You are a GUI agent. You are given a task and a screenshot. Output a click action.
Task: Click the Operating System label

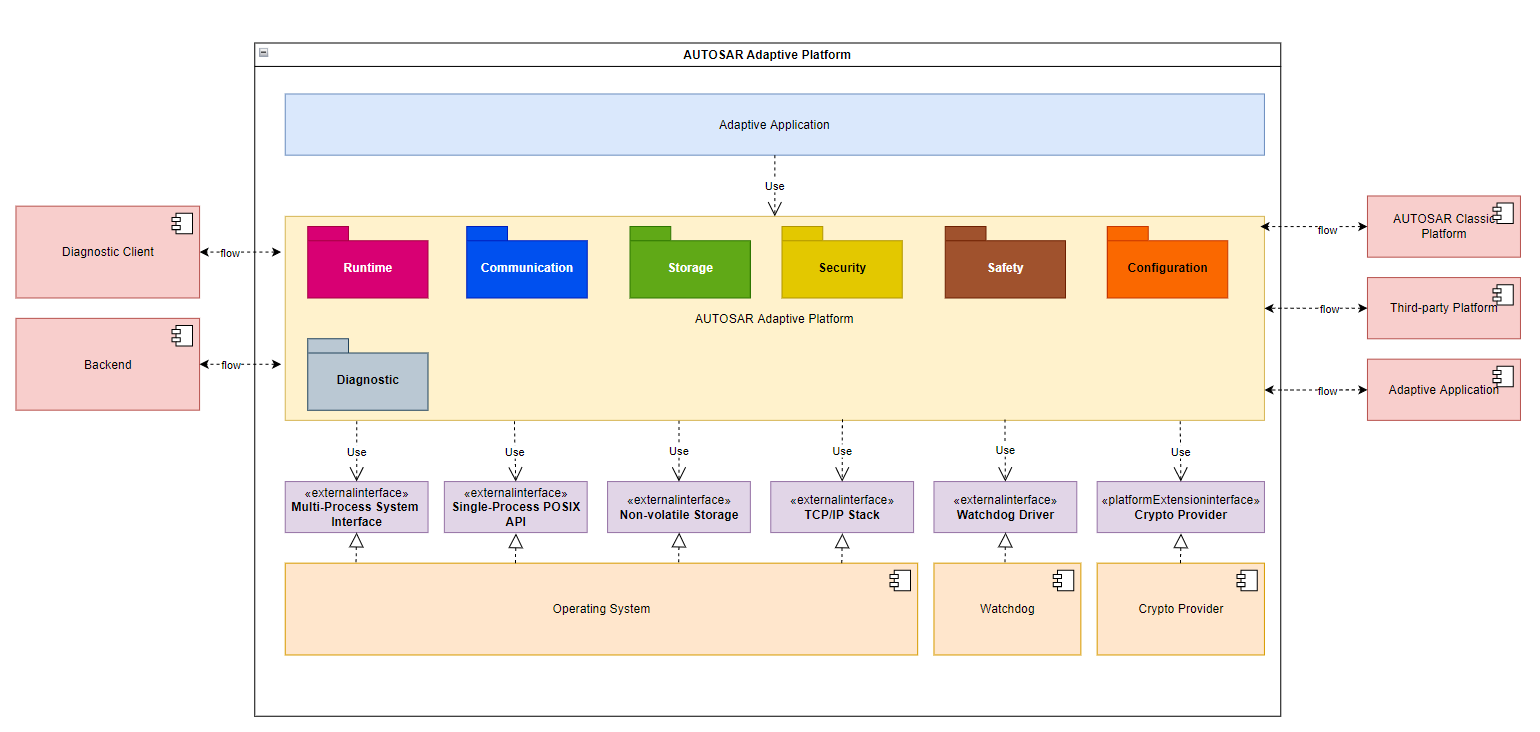pyautogui.click(x=601, y=609)
